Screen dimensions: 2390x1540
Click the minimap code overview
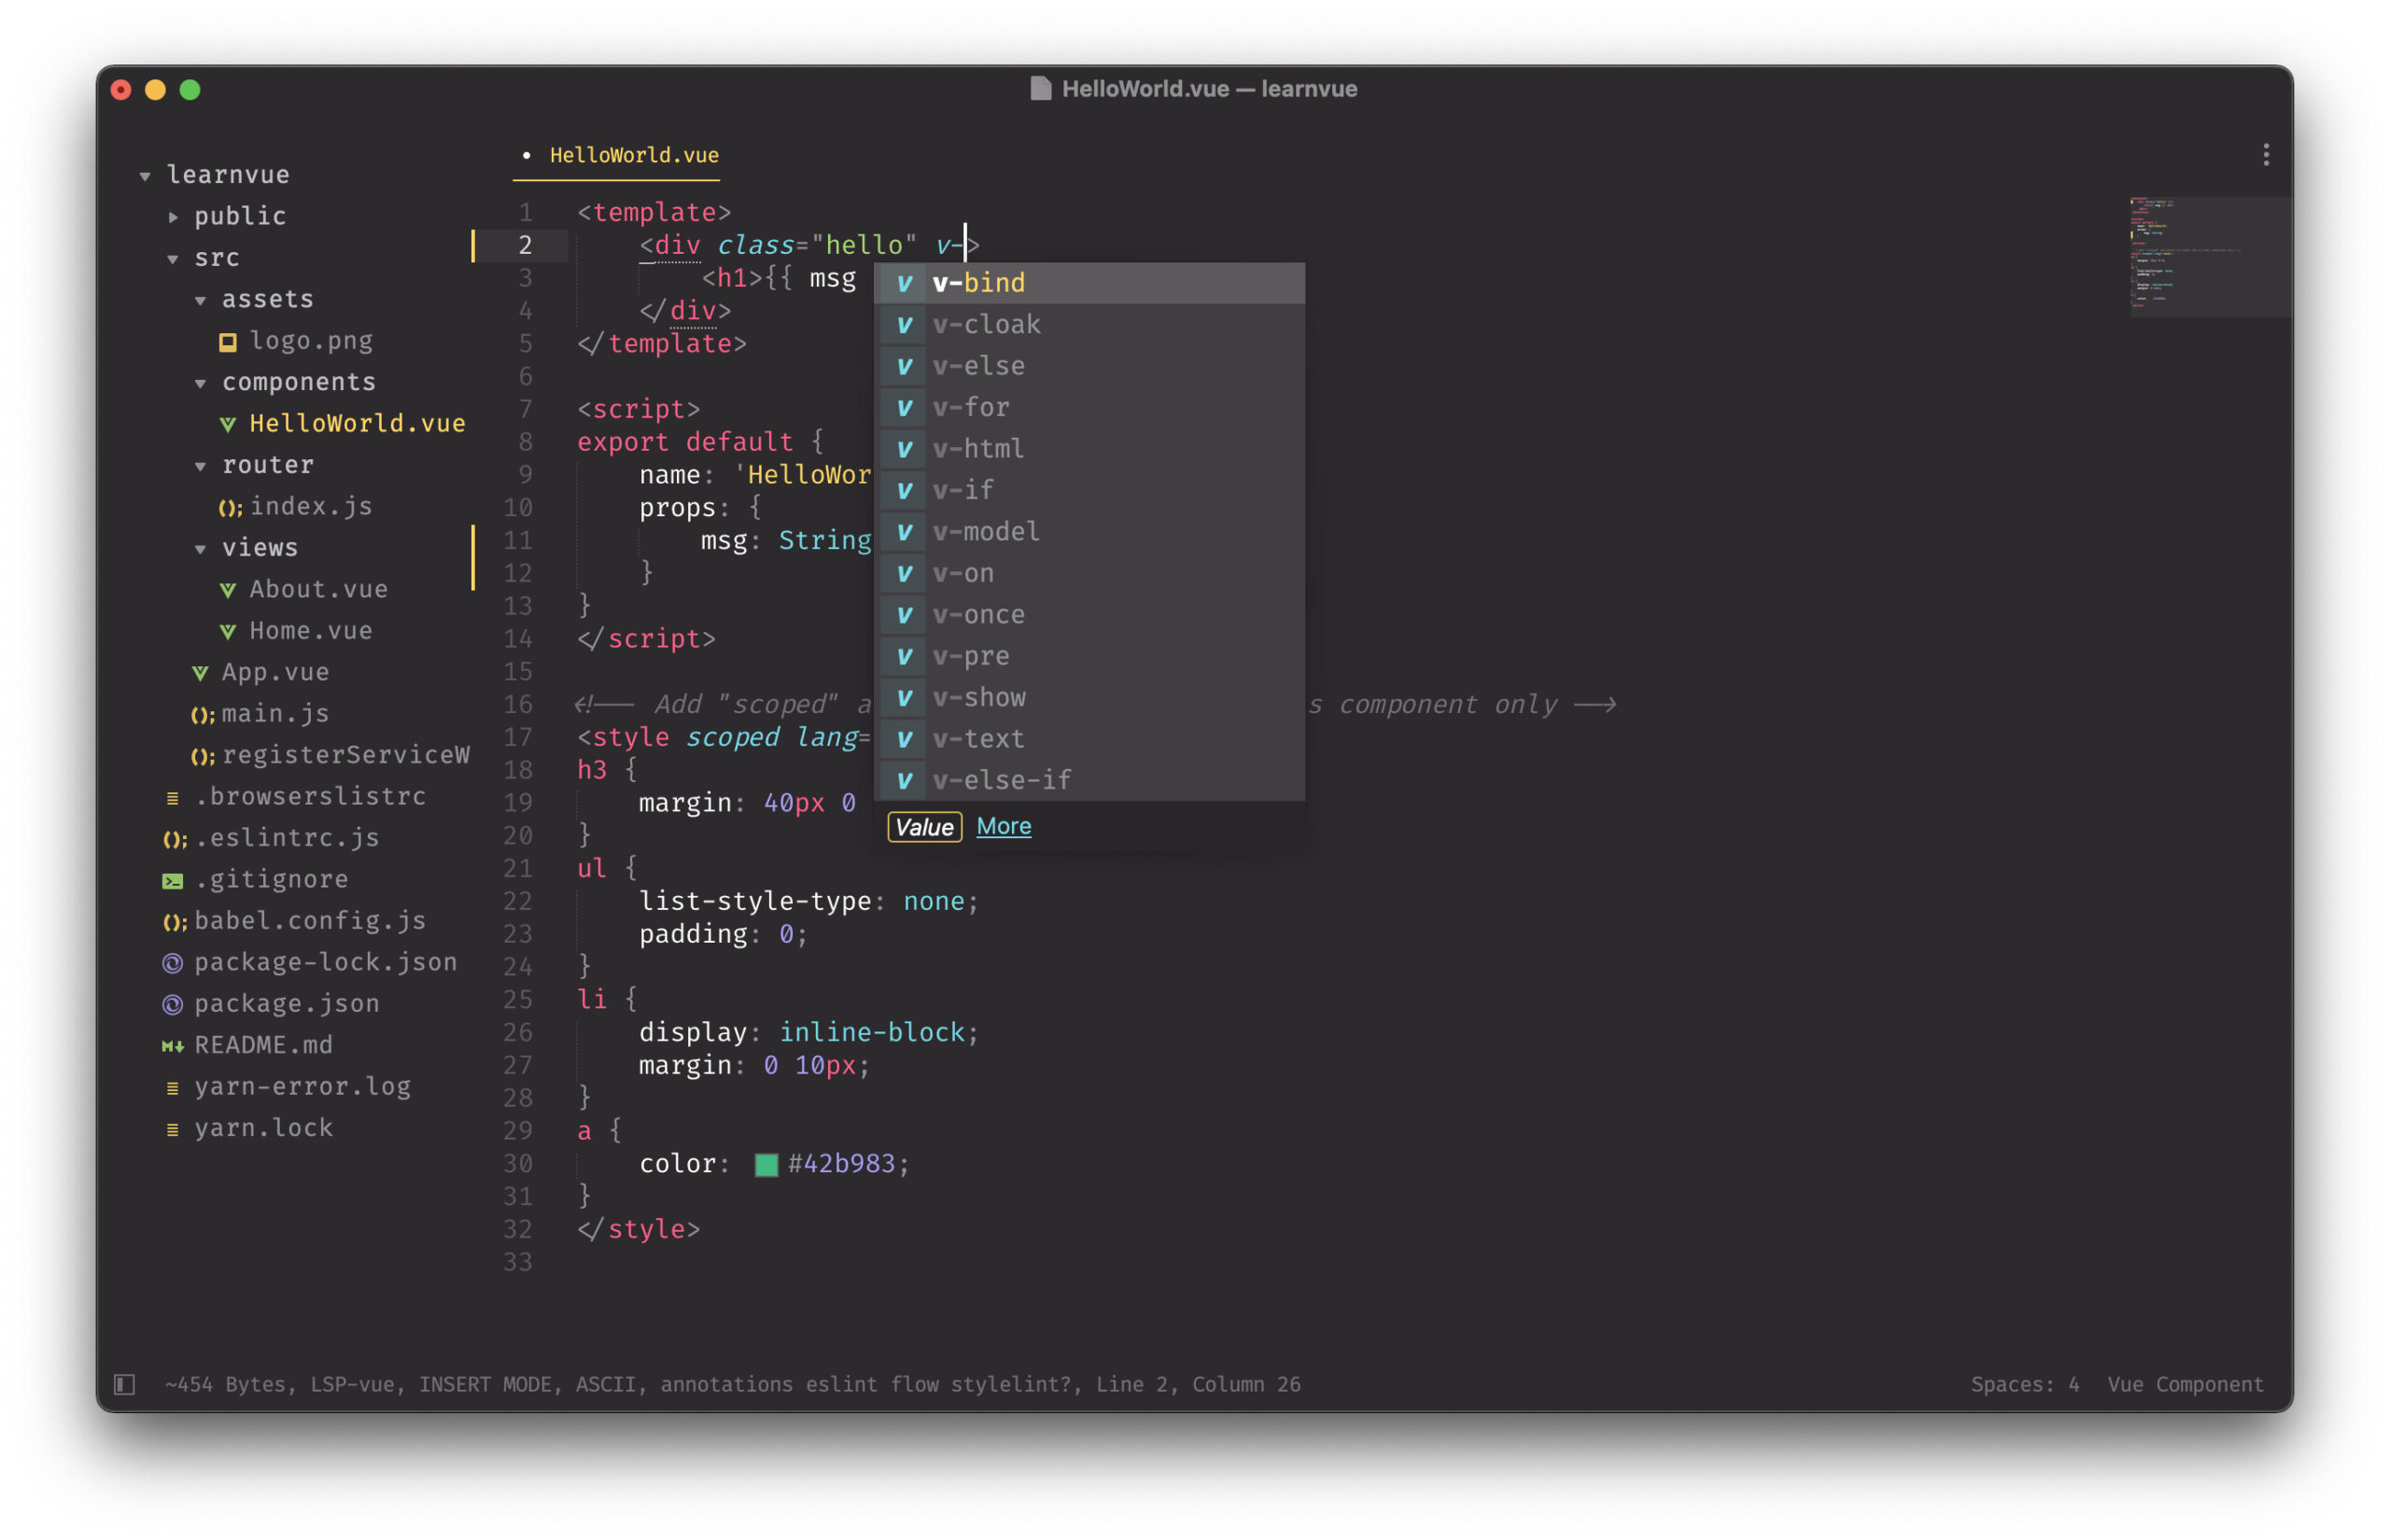(x=2209, y=257)
